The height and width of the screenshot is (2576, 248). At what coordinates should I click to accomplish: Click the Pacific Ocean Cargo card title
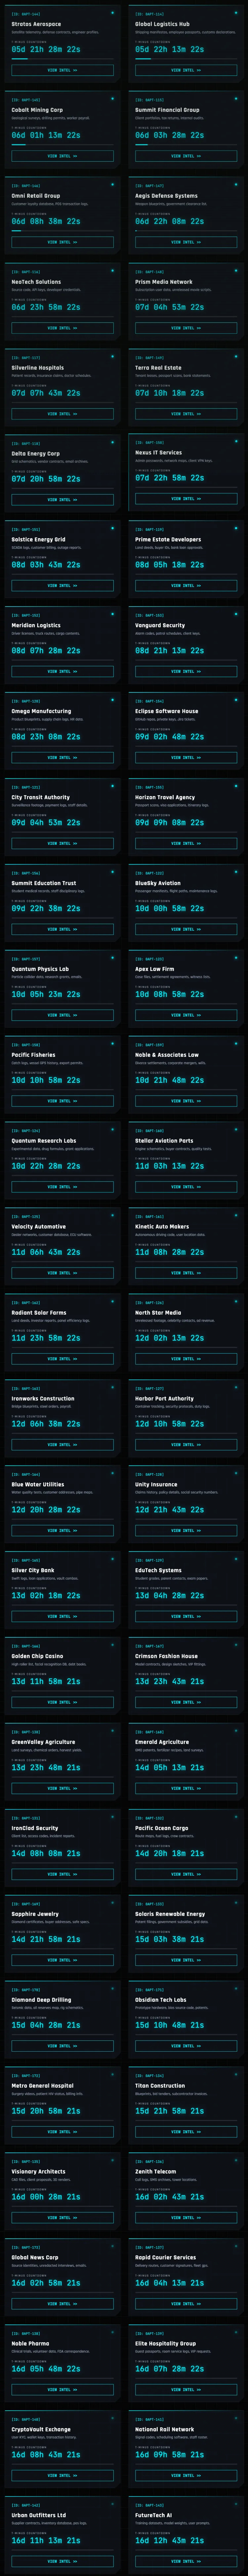coord(162,1828)
